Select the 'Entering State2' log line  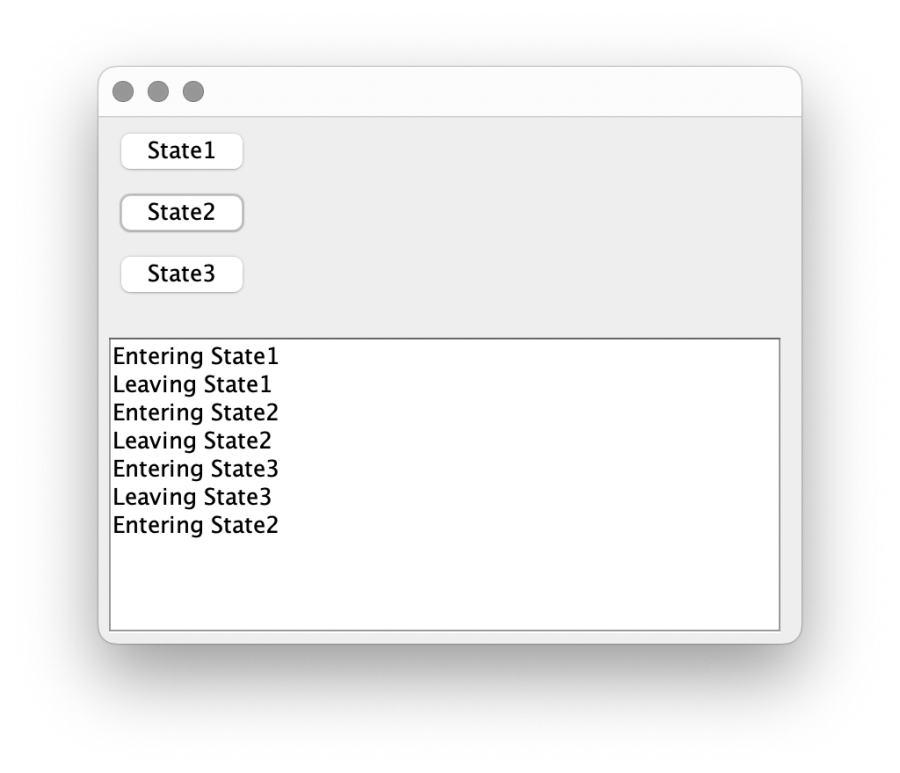[196, 412]
